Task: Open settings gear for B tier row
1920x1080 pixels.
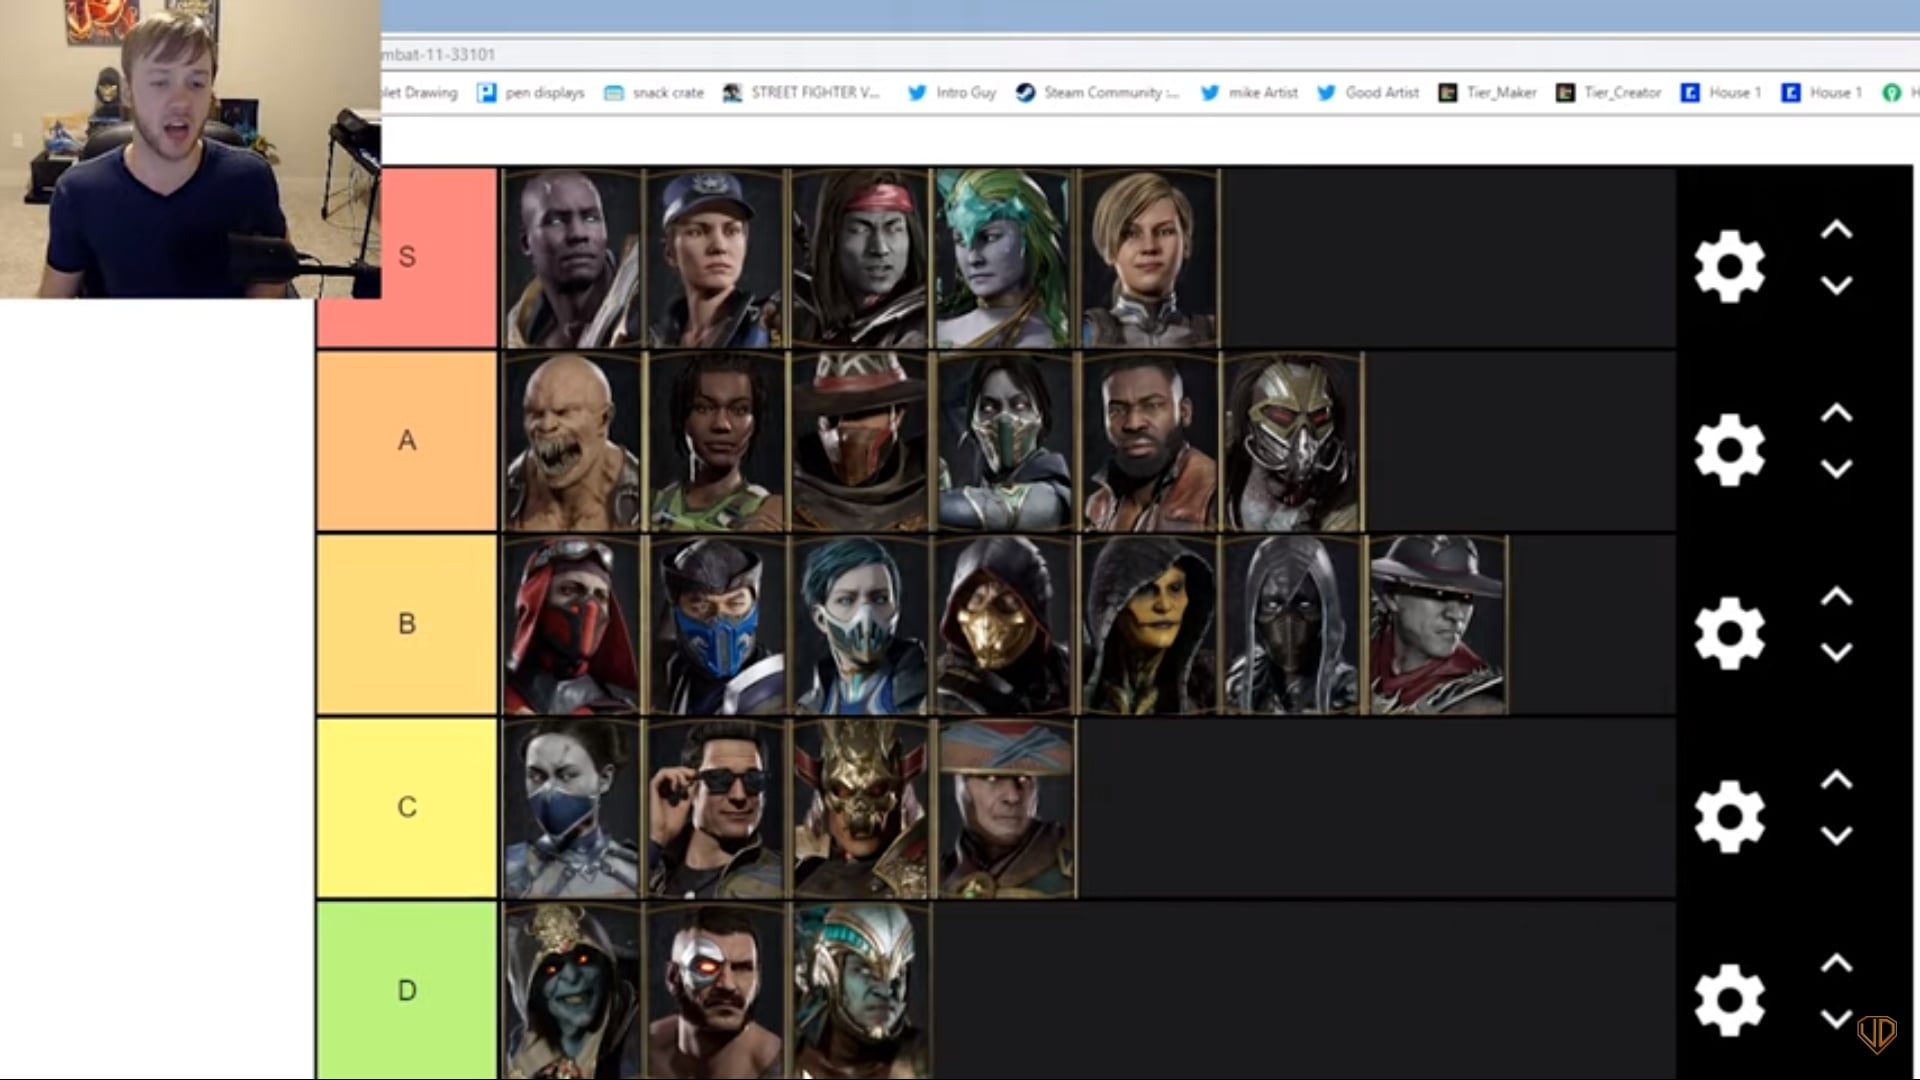Action: coord(1729,633)
